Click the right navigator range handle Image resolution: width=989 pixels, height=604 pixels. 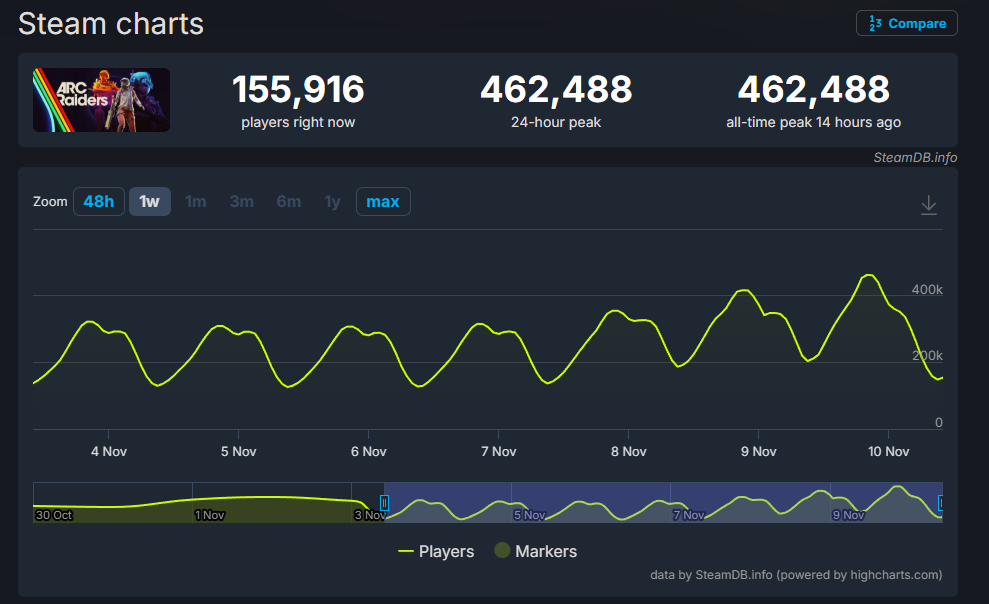pos(940,503)
